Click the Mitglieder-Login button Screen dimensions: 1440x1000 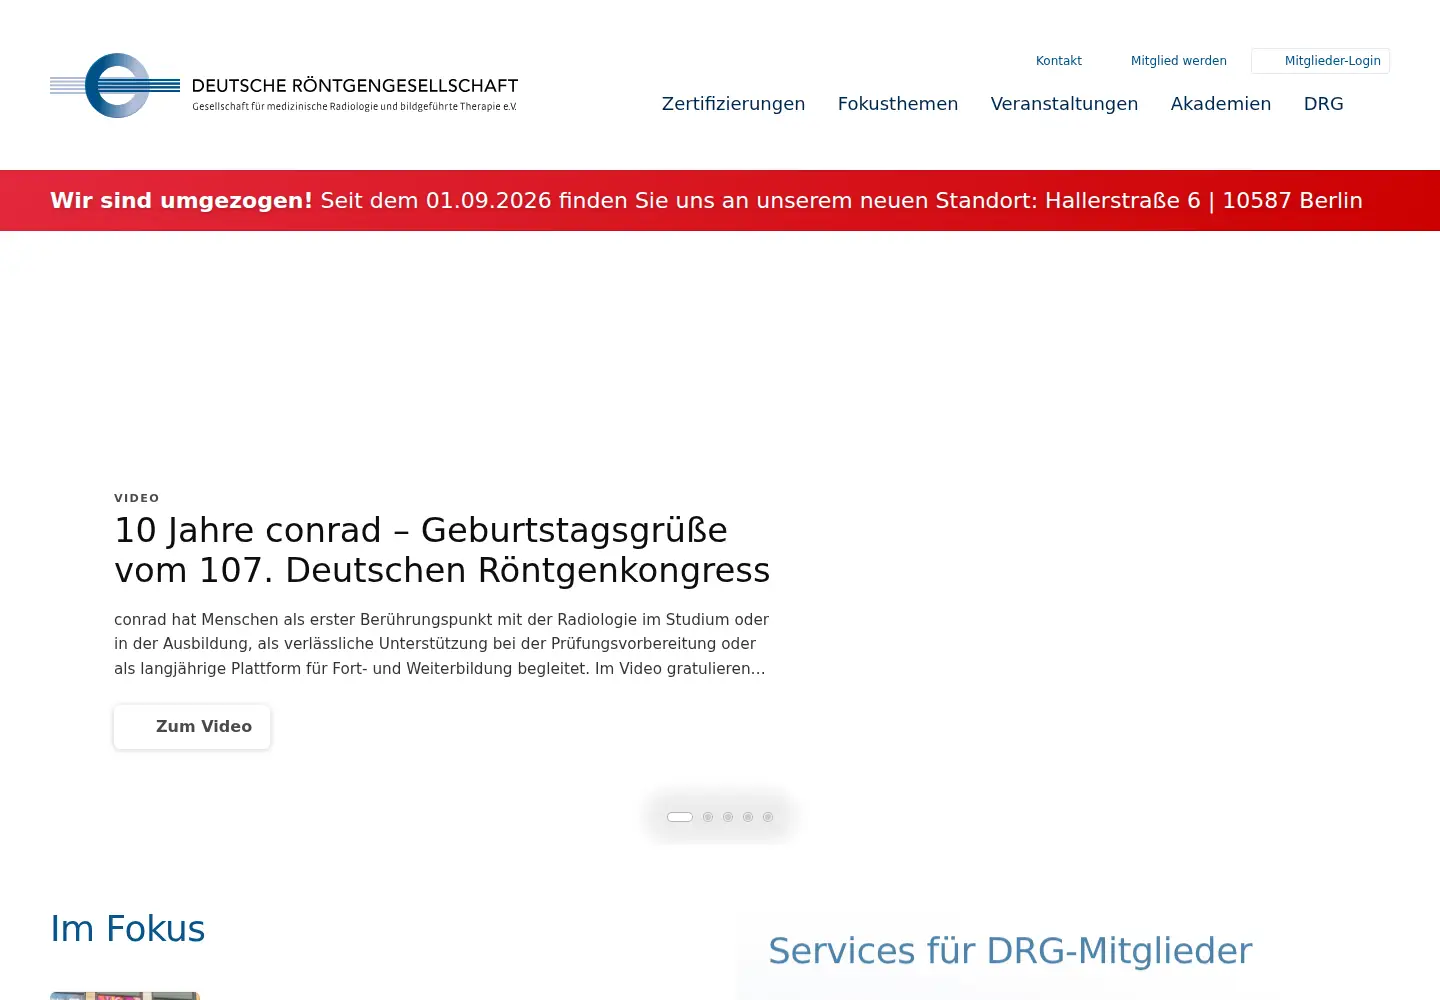click(x=1320, y=61)
